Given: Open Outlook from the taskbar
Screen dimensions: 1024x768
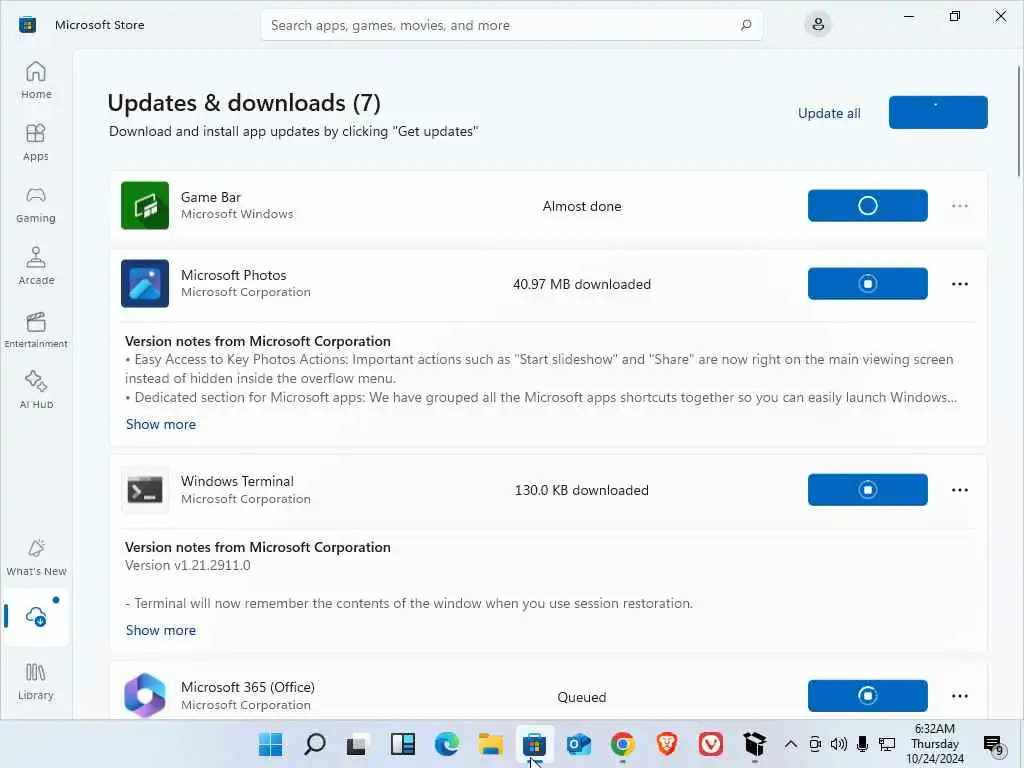Looking at the screenshot, I should [579, 744].
